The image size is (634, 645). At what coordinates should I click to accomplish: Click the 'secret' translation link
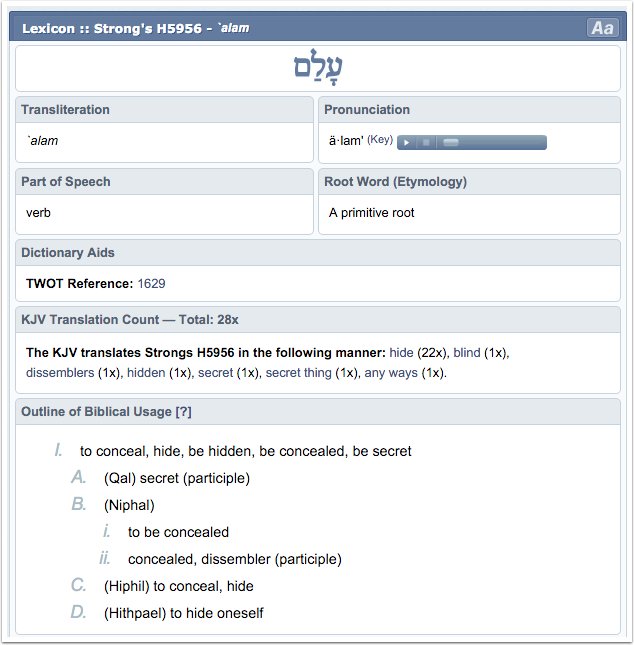[215, 373]
